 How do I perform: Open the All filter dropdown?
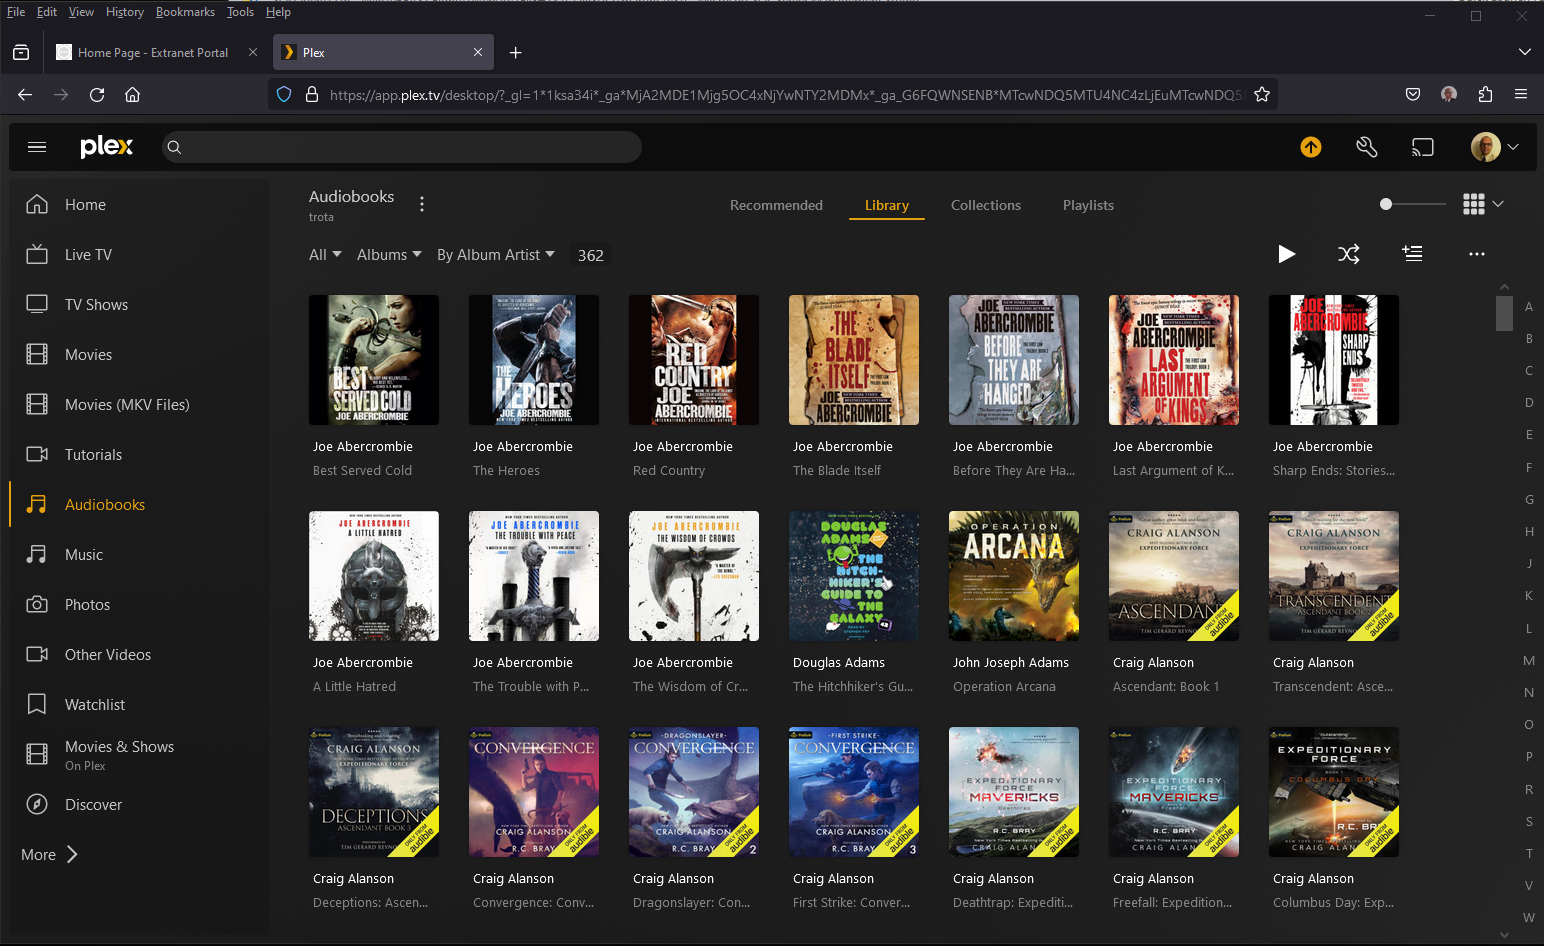tap(325, 255)
